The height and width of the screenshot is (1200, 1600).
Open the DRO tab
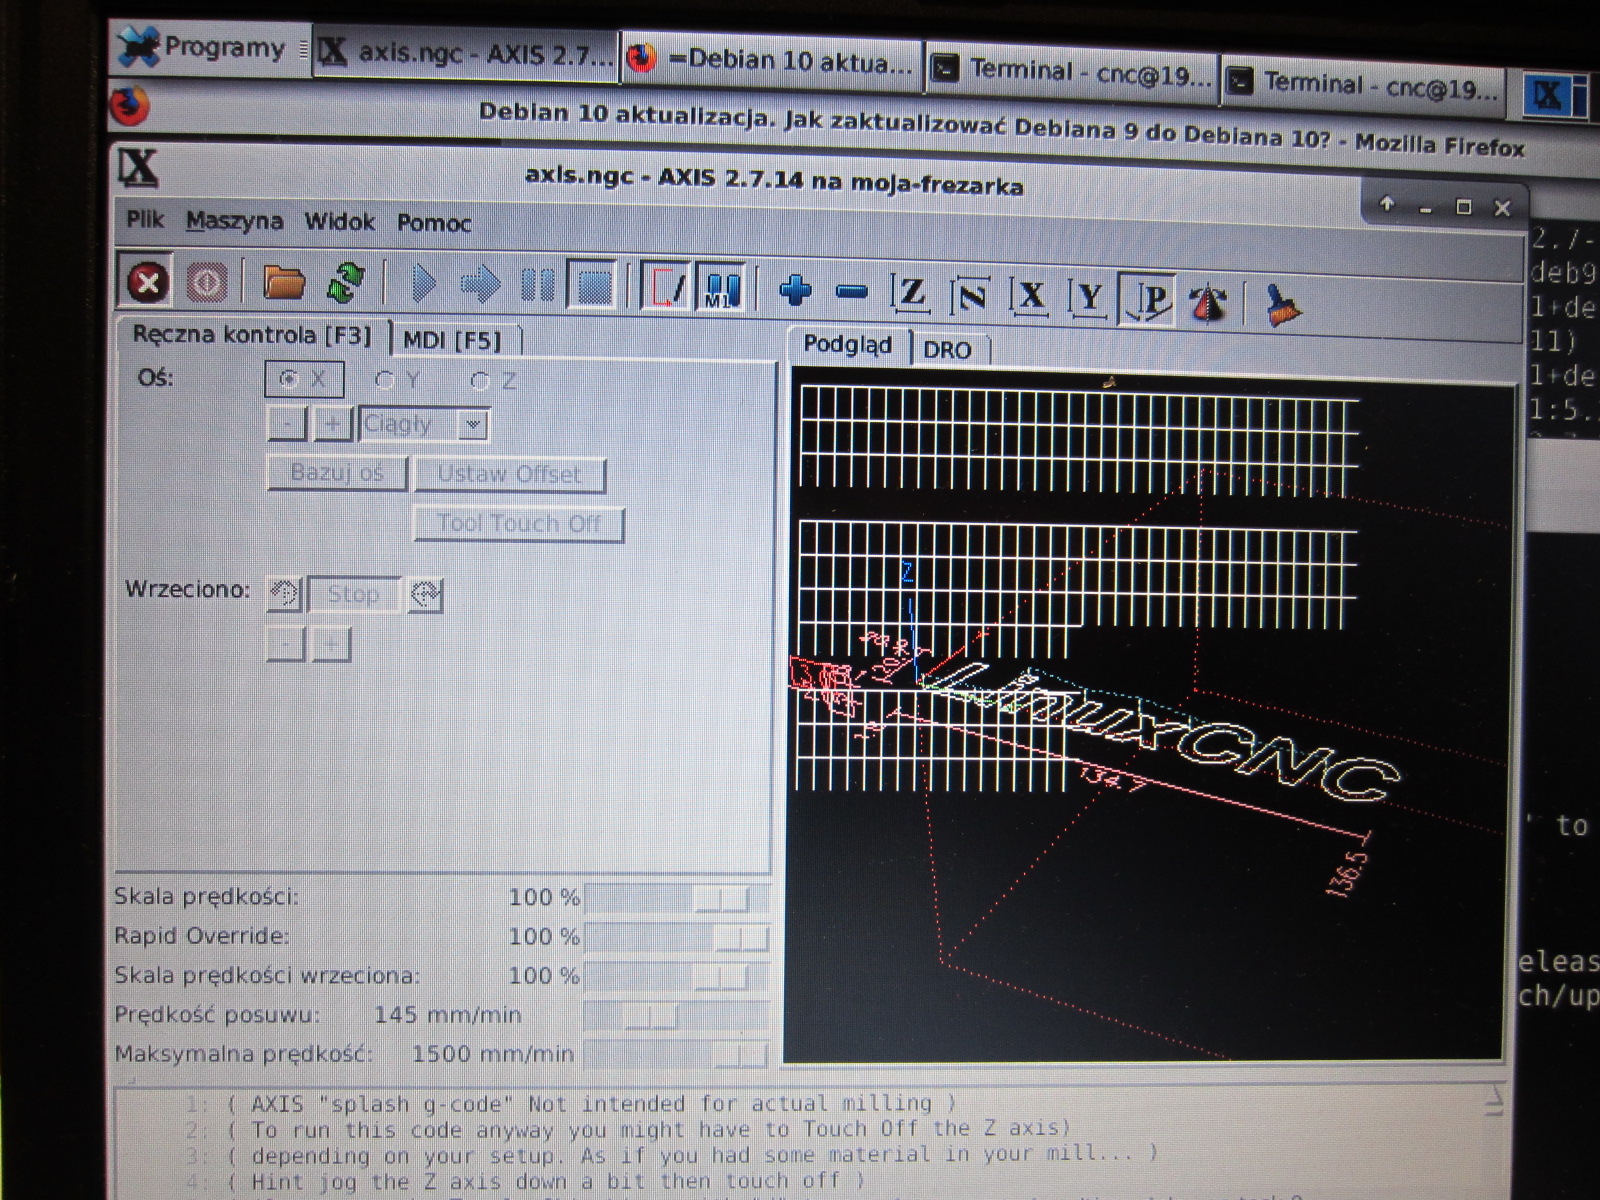click(x=947, y=350)
